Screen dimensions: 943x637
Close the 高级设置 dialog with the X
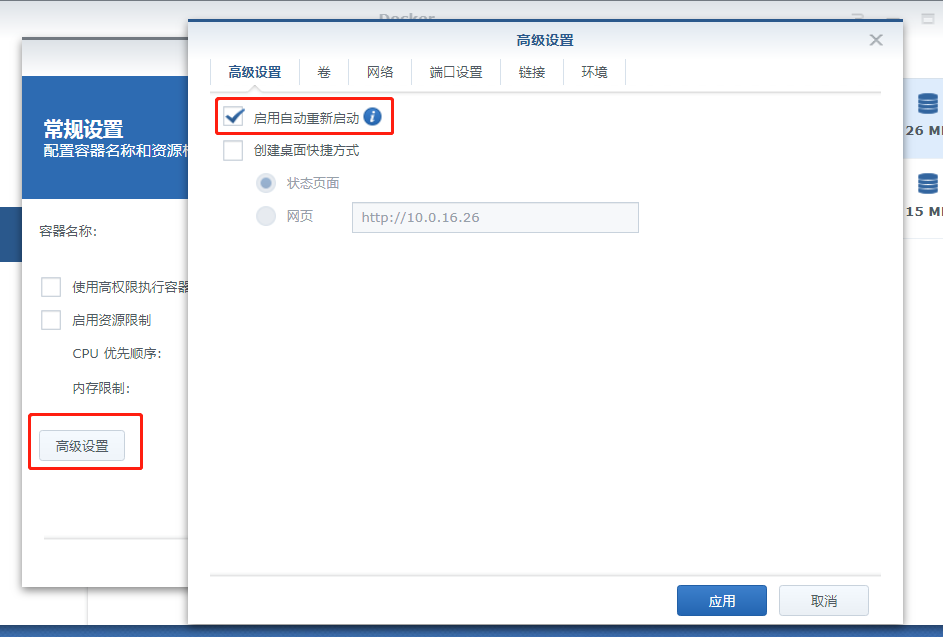tap(876, 40)
